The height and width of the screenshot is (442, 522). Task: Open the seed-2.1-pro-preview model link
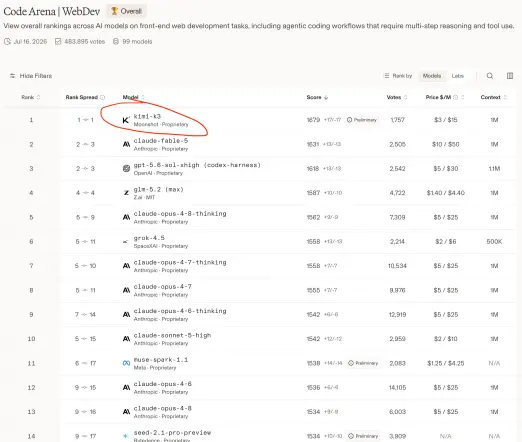pyautogui.click(x=172, y=432)
